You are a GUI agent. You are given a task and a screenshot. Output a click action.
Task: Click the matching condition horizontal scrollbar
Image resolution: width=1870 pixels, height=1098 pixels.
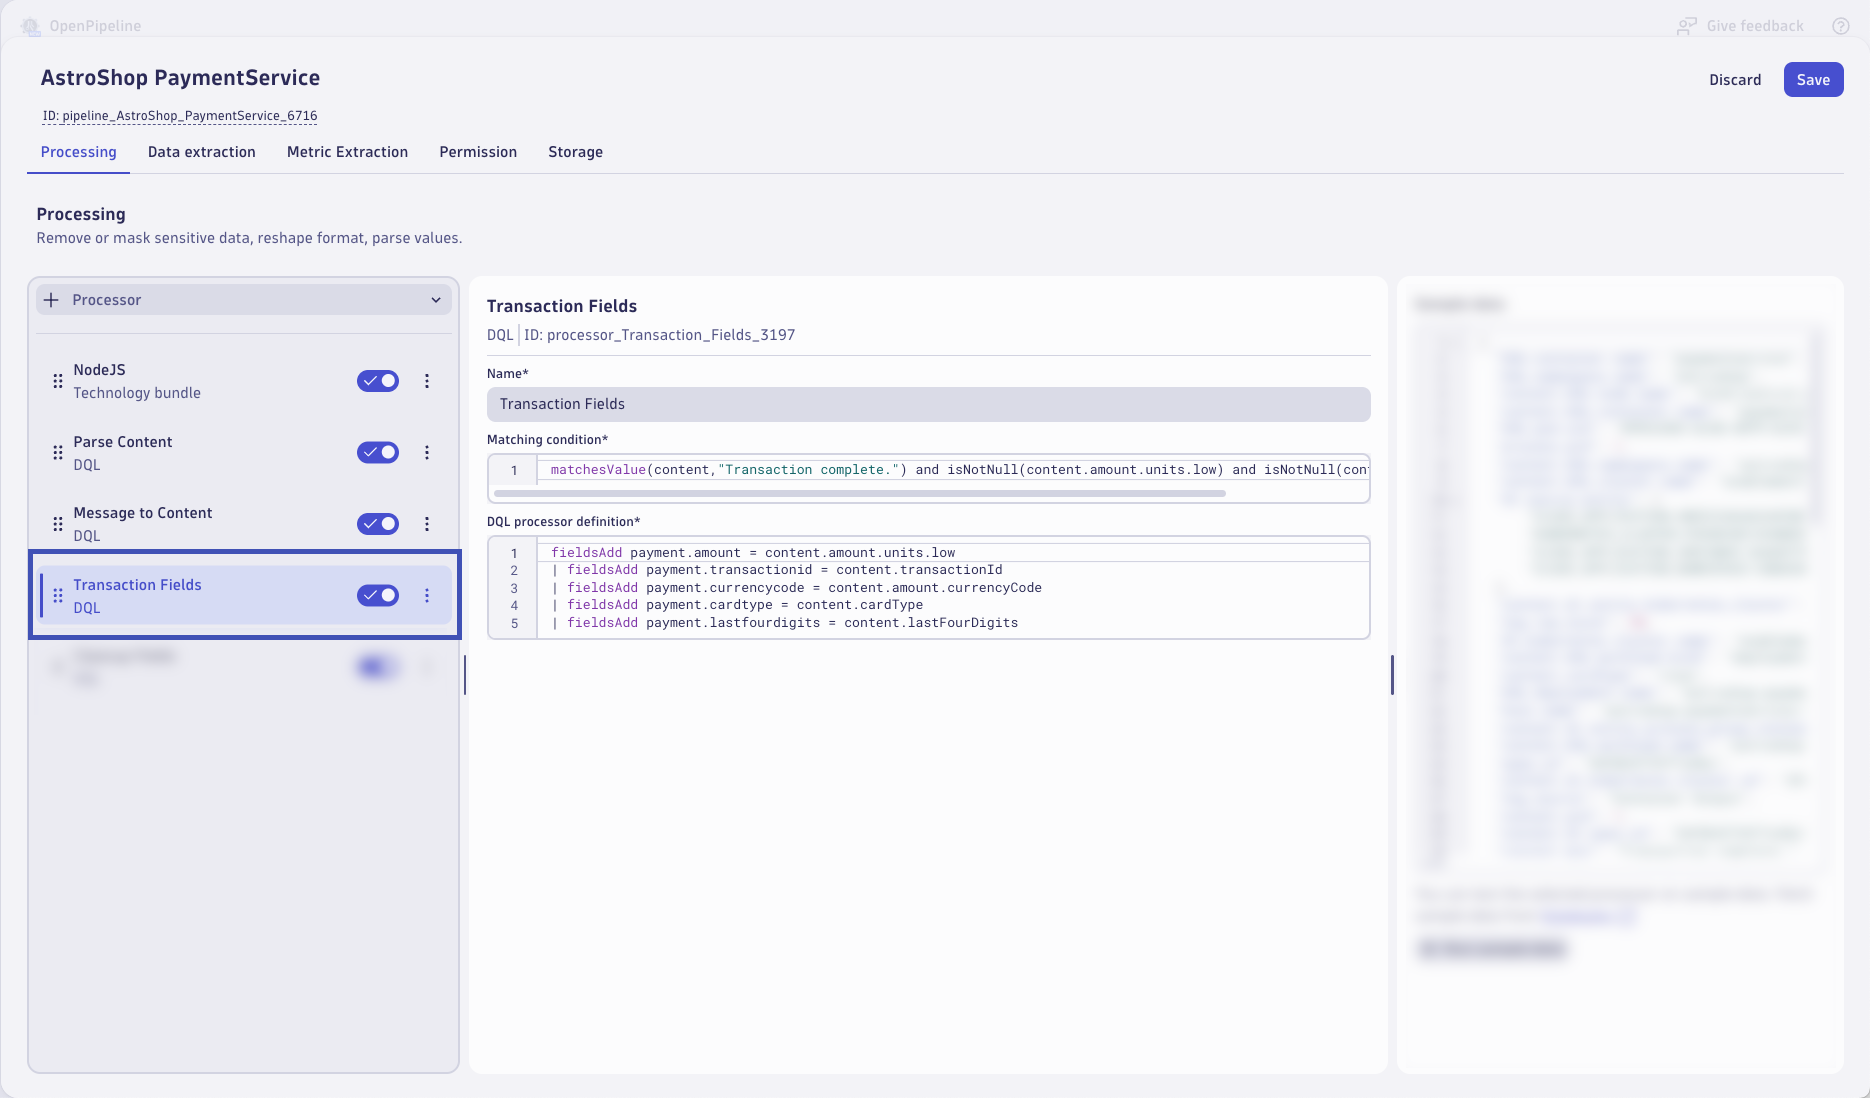[x=859, y=493]
